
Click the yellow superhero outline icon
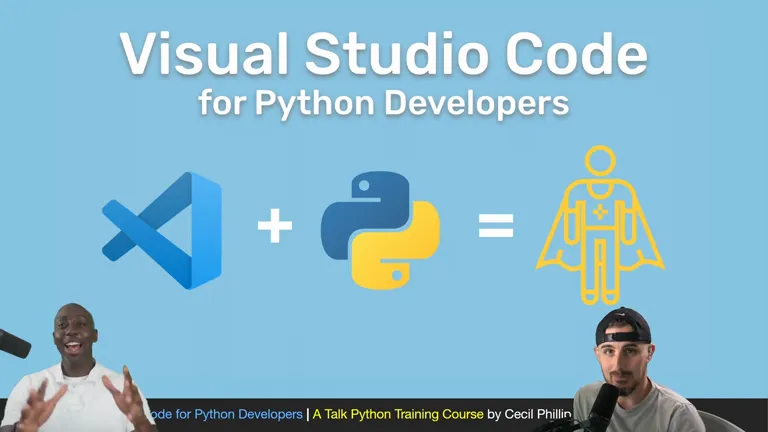tap(600, 225)
